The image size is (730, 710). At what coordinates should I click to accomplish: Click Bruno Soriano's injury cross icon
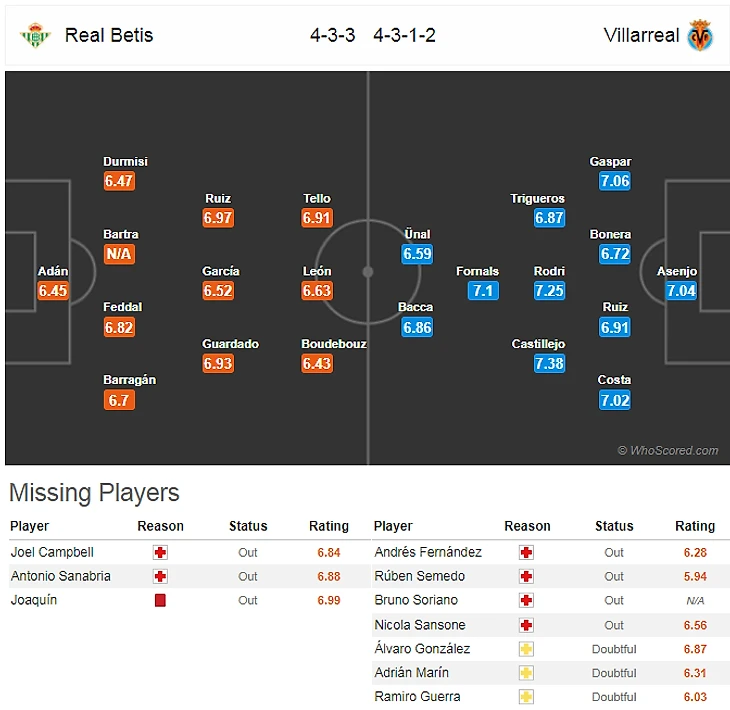tap(527, 600)
